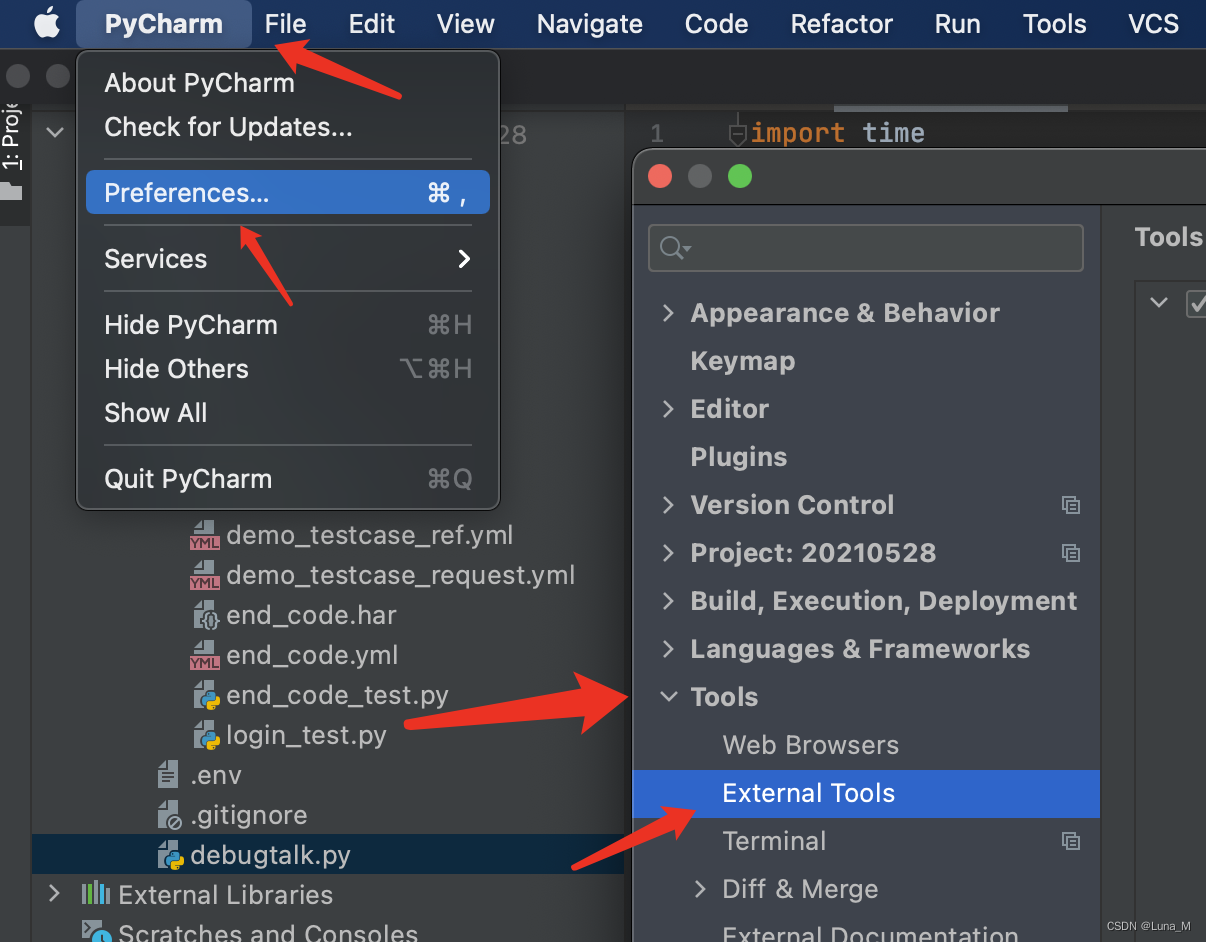Click the YML icon of demo_testcase_ref.yml

coord(205,536)
